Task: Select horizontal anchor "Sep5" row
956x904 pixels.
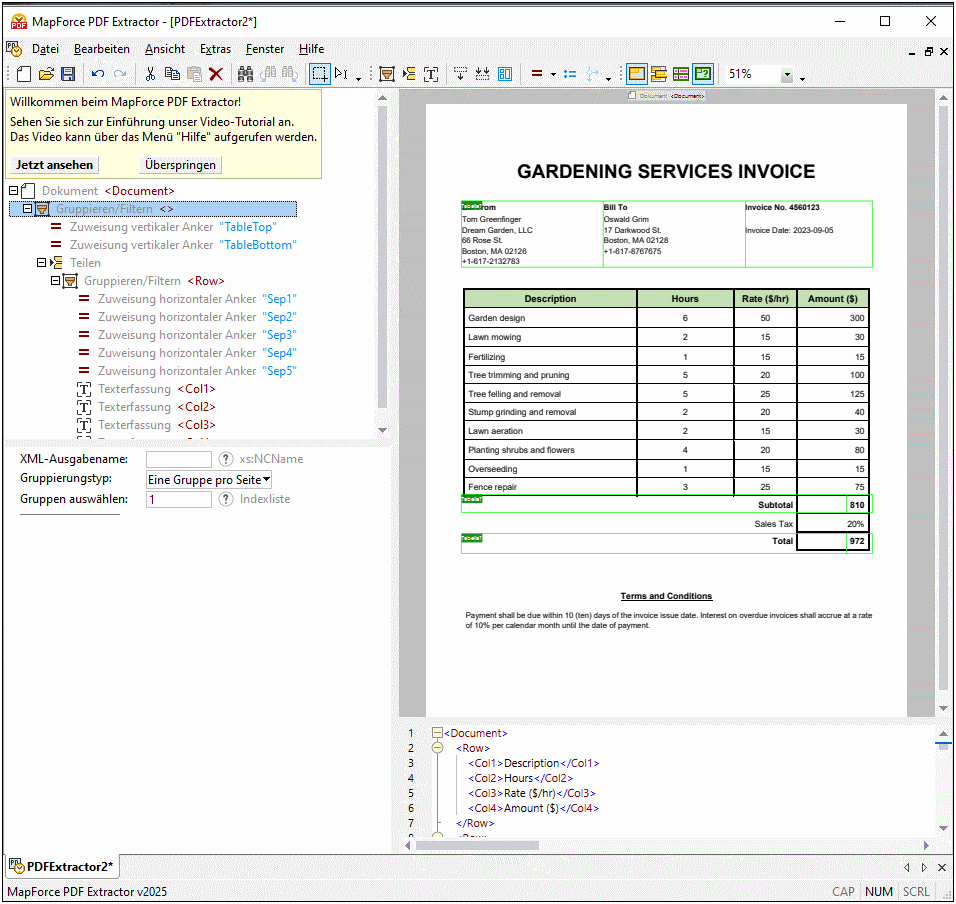Action: point(187,371)
